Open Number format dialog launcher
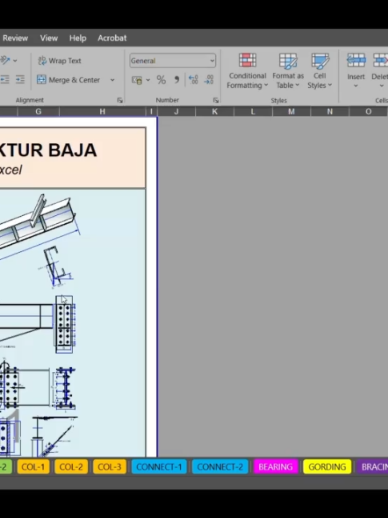Viewport: 388px width, 518px height. point(216,100)
